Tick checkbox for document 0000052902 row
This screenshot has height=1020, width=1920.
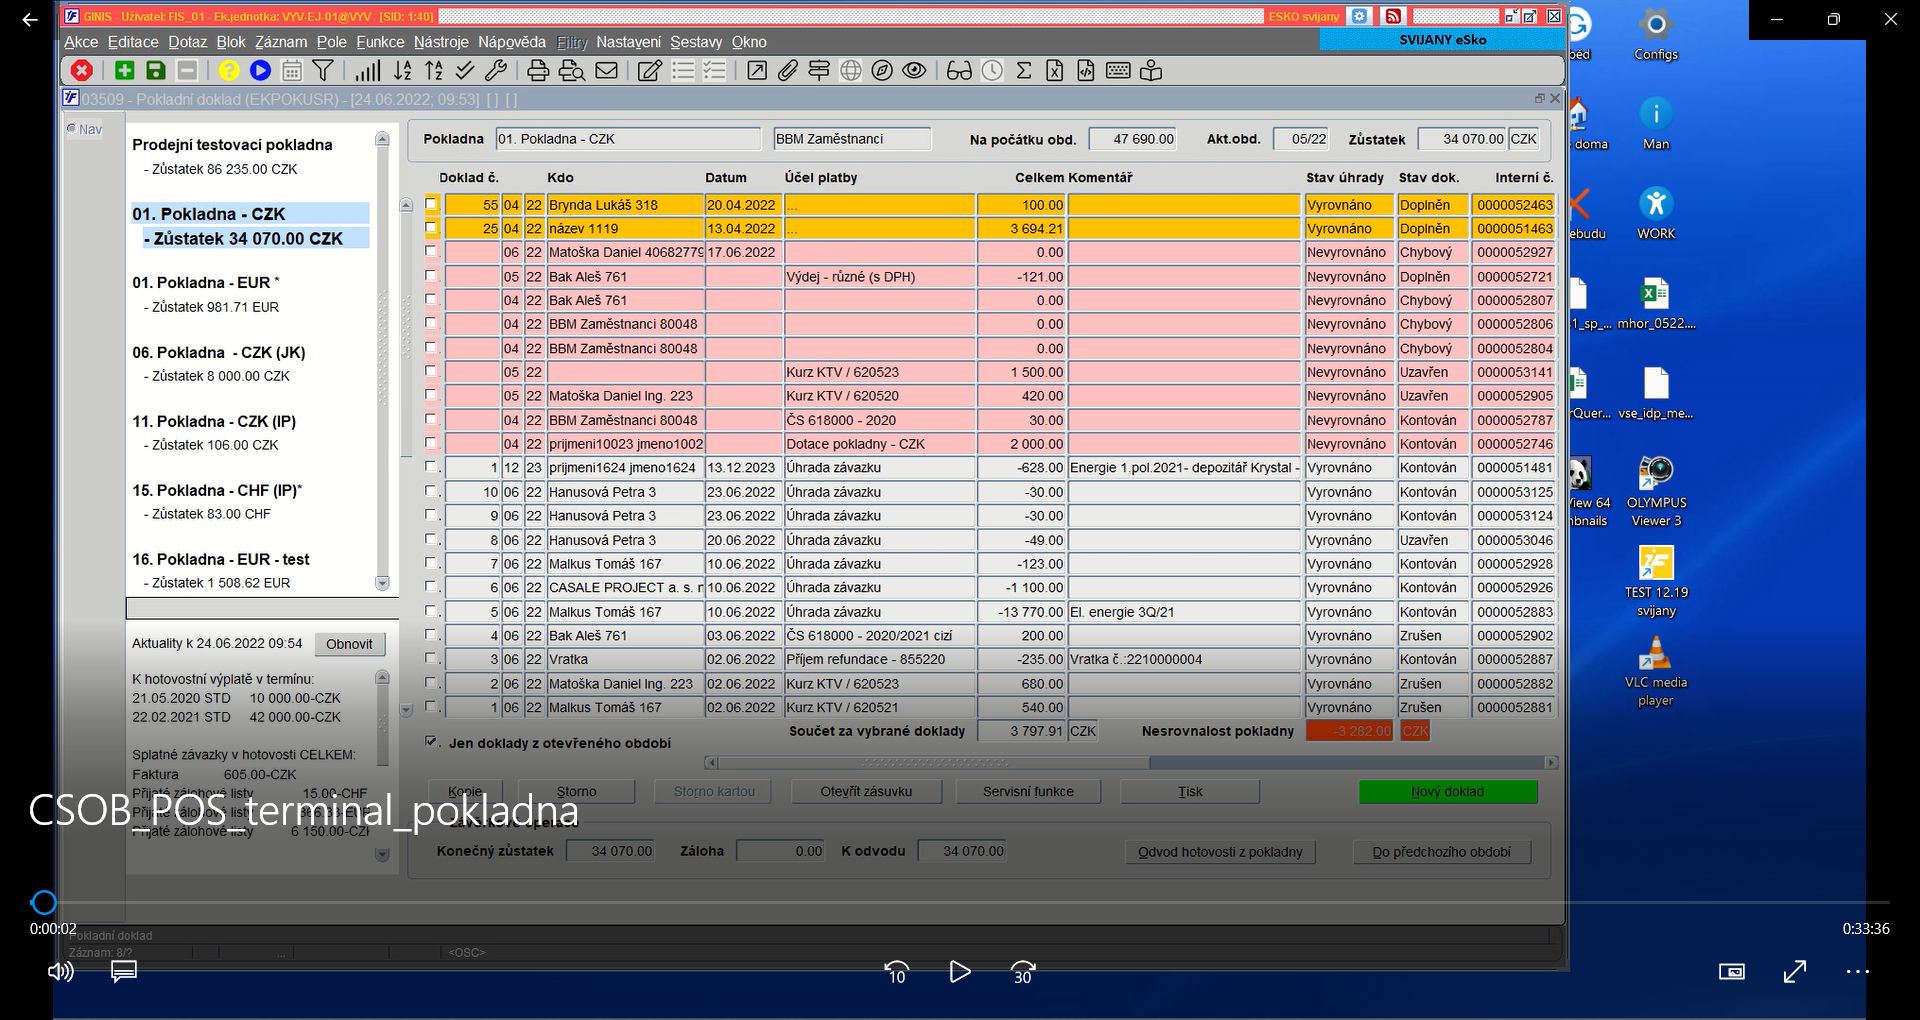(431, 635)
